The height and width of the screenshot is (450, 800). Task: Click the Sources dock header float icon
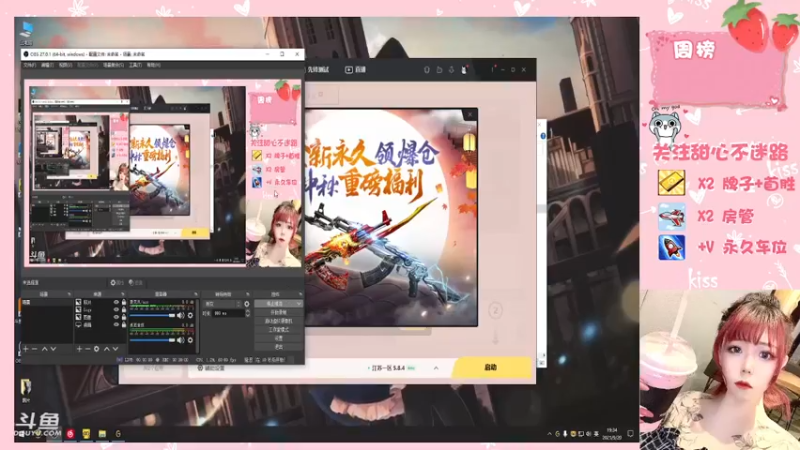(x=122, y=294)
